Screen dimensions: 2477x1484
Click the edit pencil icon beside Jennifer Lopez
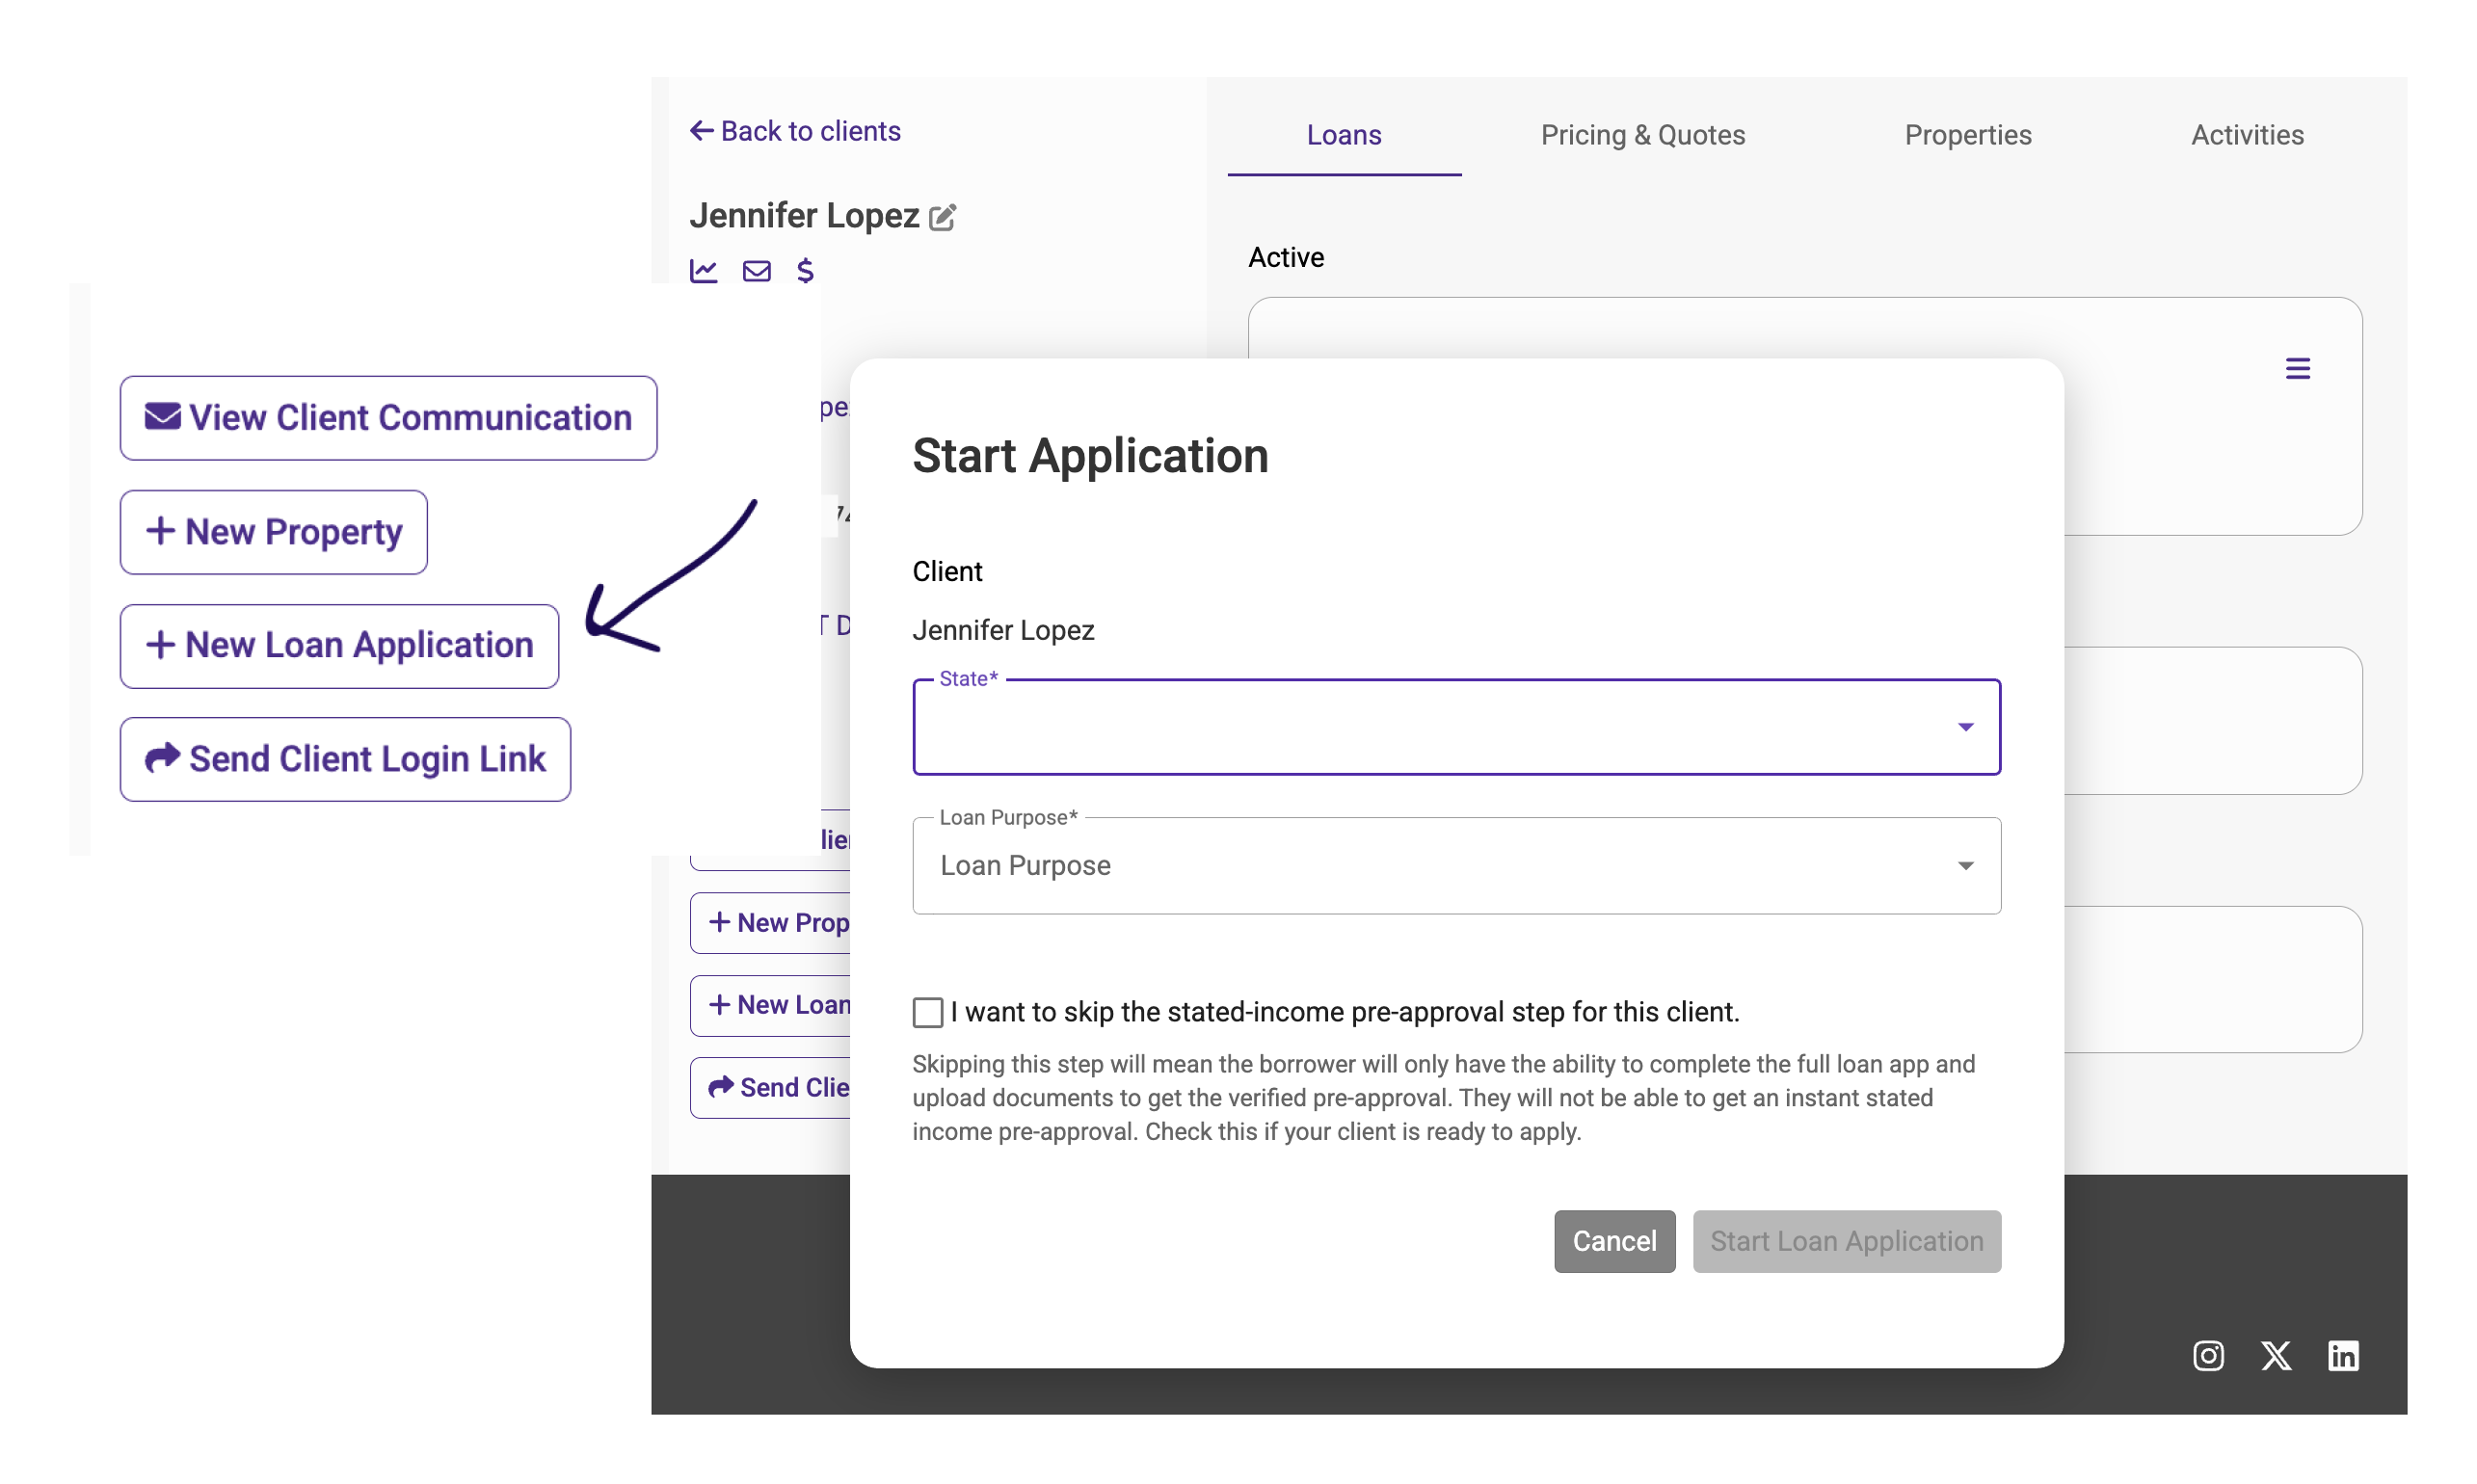tap(942, 217)
